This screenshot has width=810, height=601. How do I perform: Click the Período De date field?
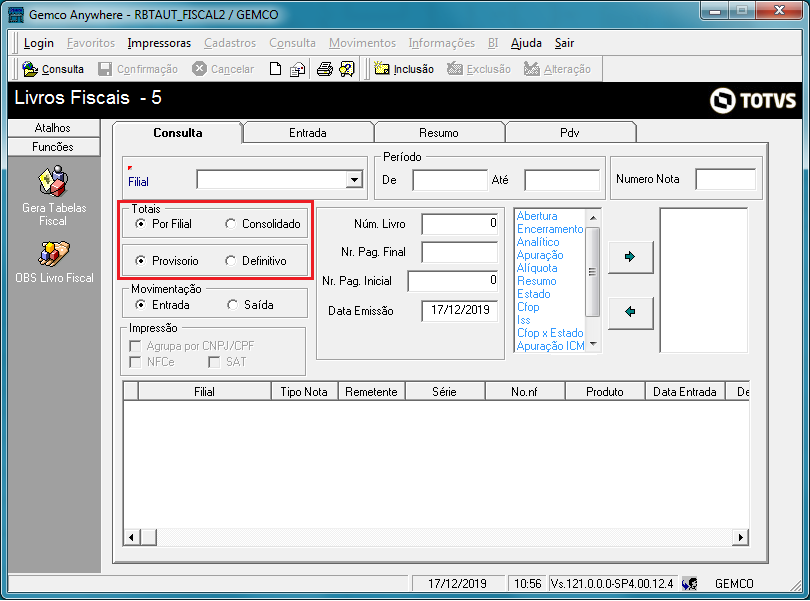click(450, 180)
